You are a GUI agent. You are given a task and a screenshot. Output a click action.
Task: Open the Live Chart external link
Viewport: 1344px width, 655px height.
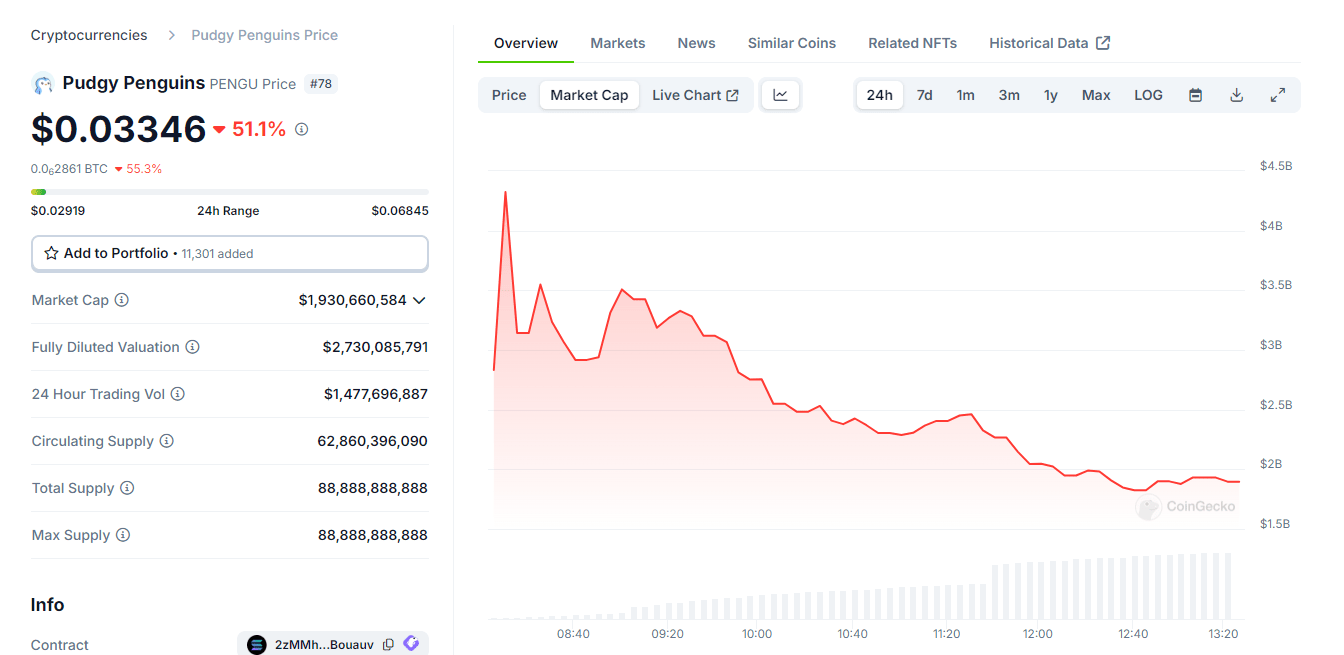[695, 94]
